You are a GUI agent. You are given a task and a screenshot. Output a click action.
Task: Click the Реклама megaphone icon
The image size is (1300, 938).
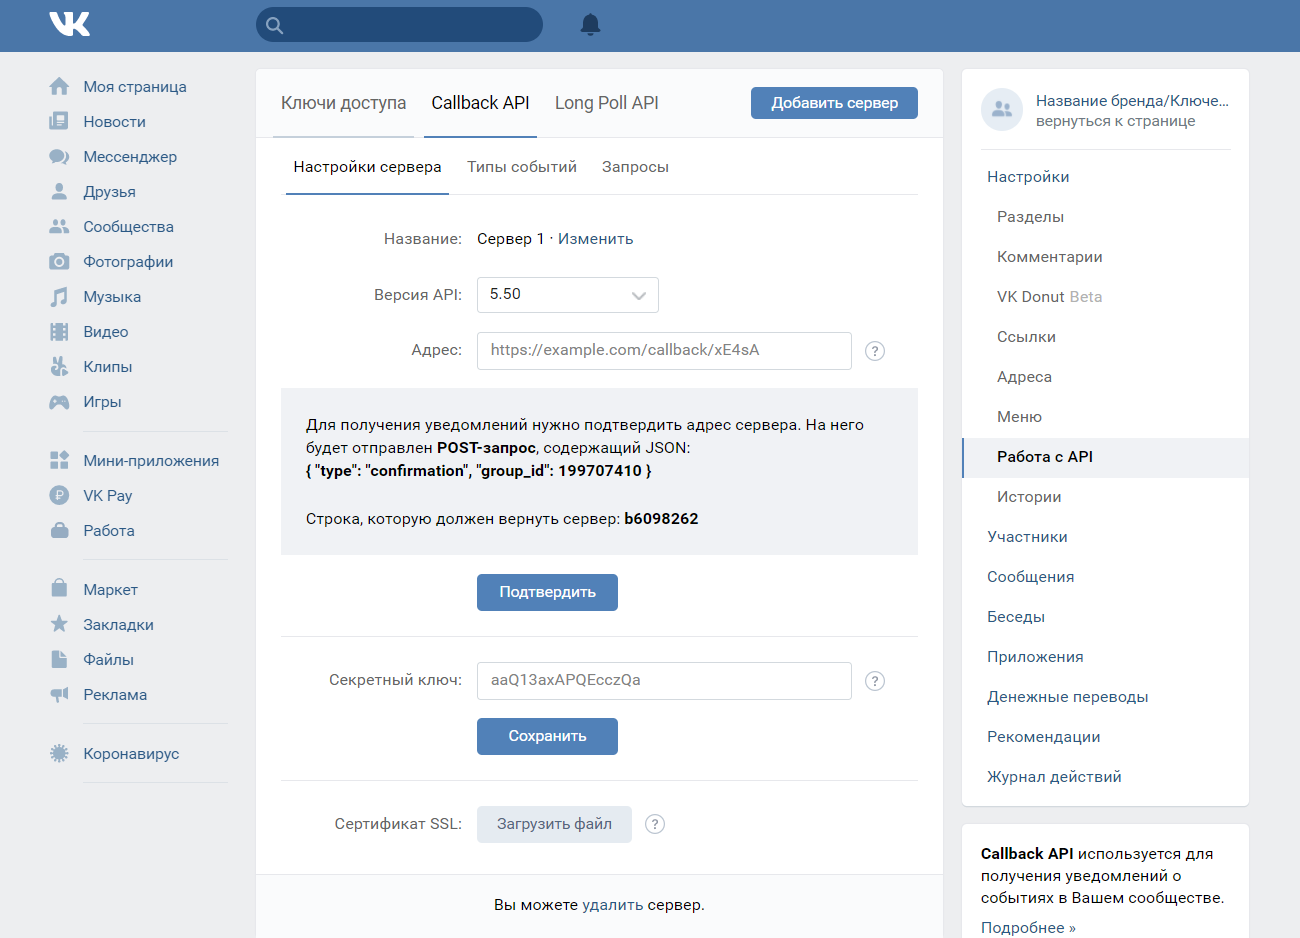point(59,695)
